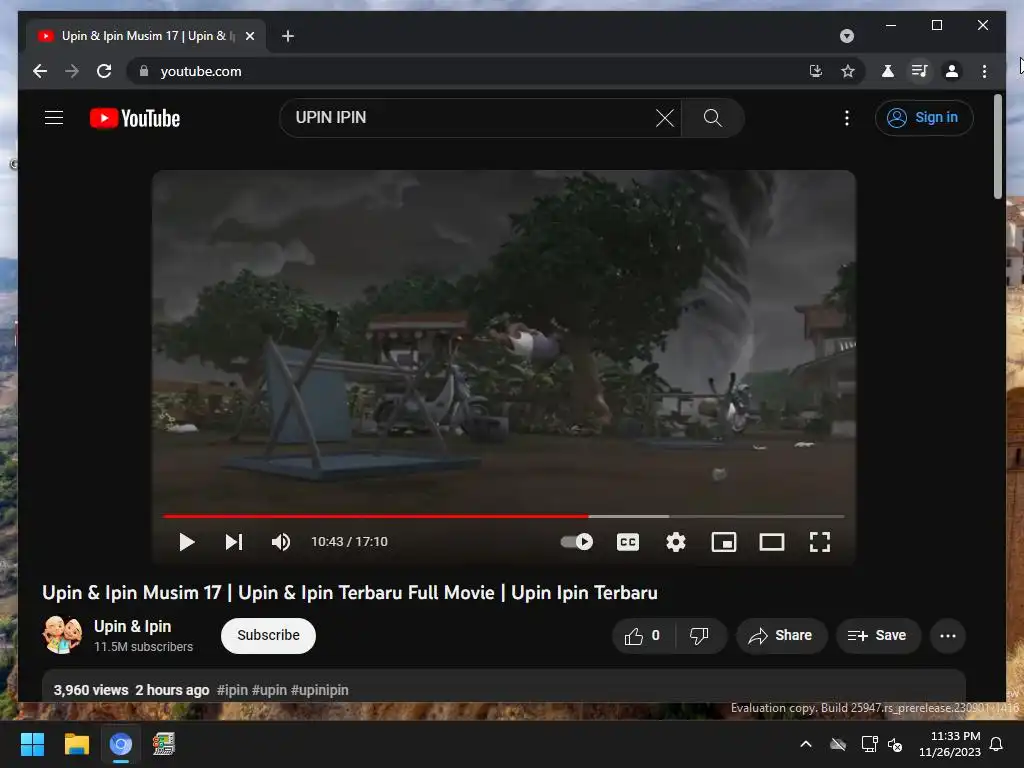Open more actions ellipsis beside Save
Image resolution: width=1024 pixels, height=768 pixels.
click(x=948, y=635)
